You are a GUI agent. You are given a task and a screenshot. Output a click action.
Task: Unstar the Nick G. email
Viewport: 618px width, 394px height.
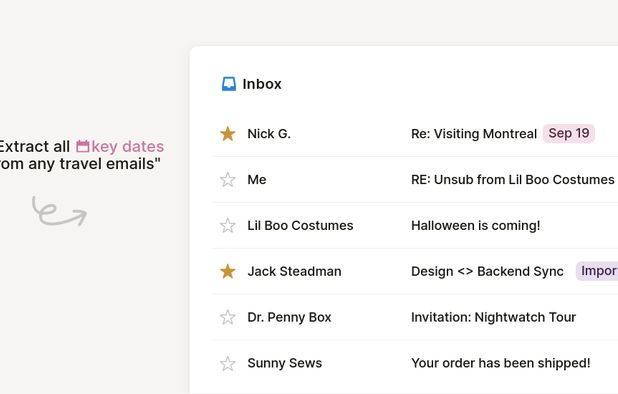[x=228, y=134]
